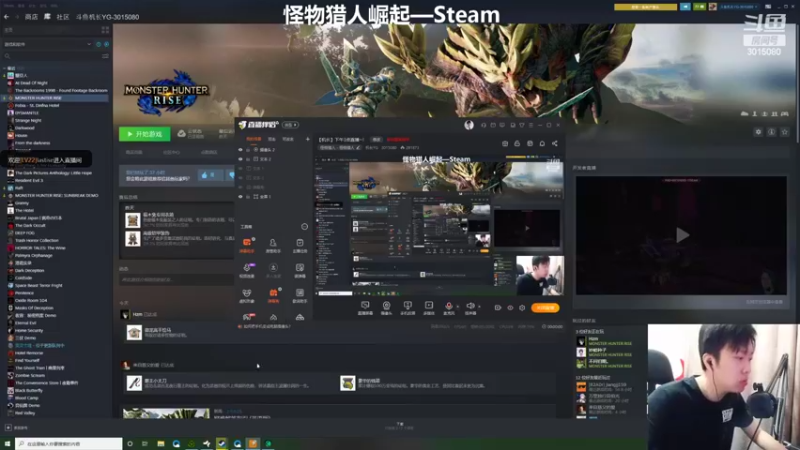Screen dimensions: 800x450
Task: Click the add a game plus icon
Action: click(x=8, y=428)
